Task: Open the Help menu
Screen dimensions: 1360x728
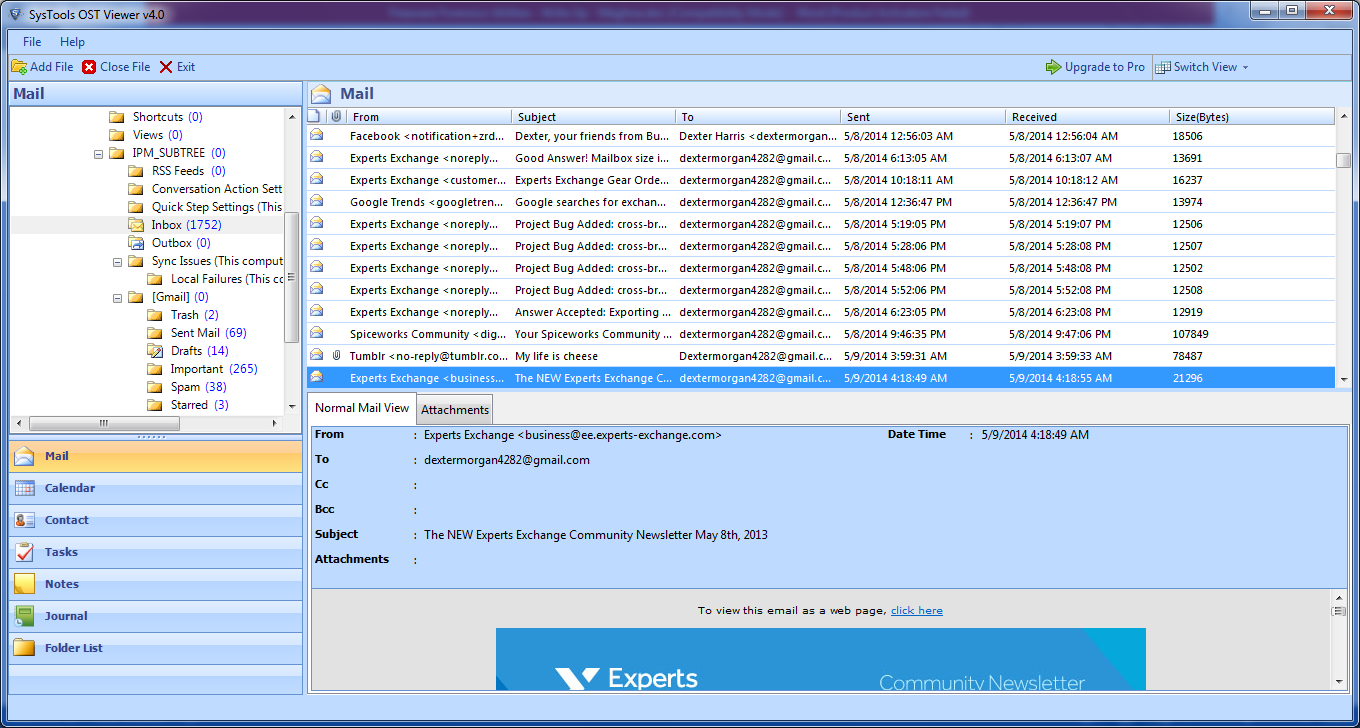Action: (72, 42)
